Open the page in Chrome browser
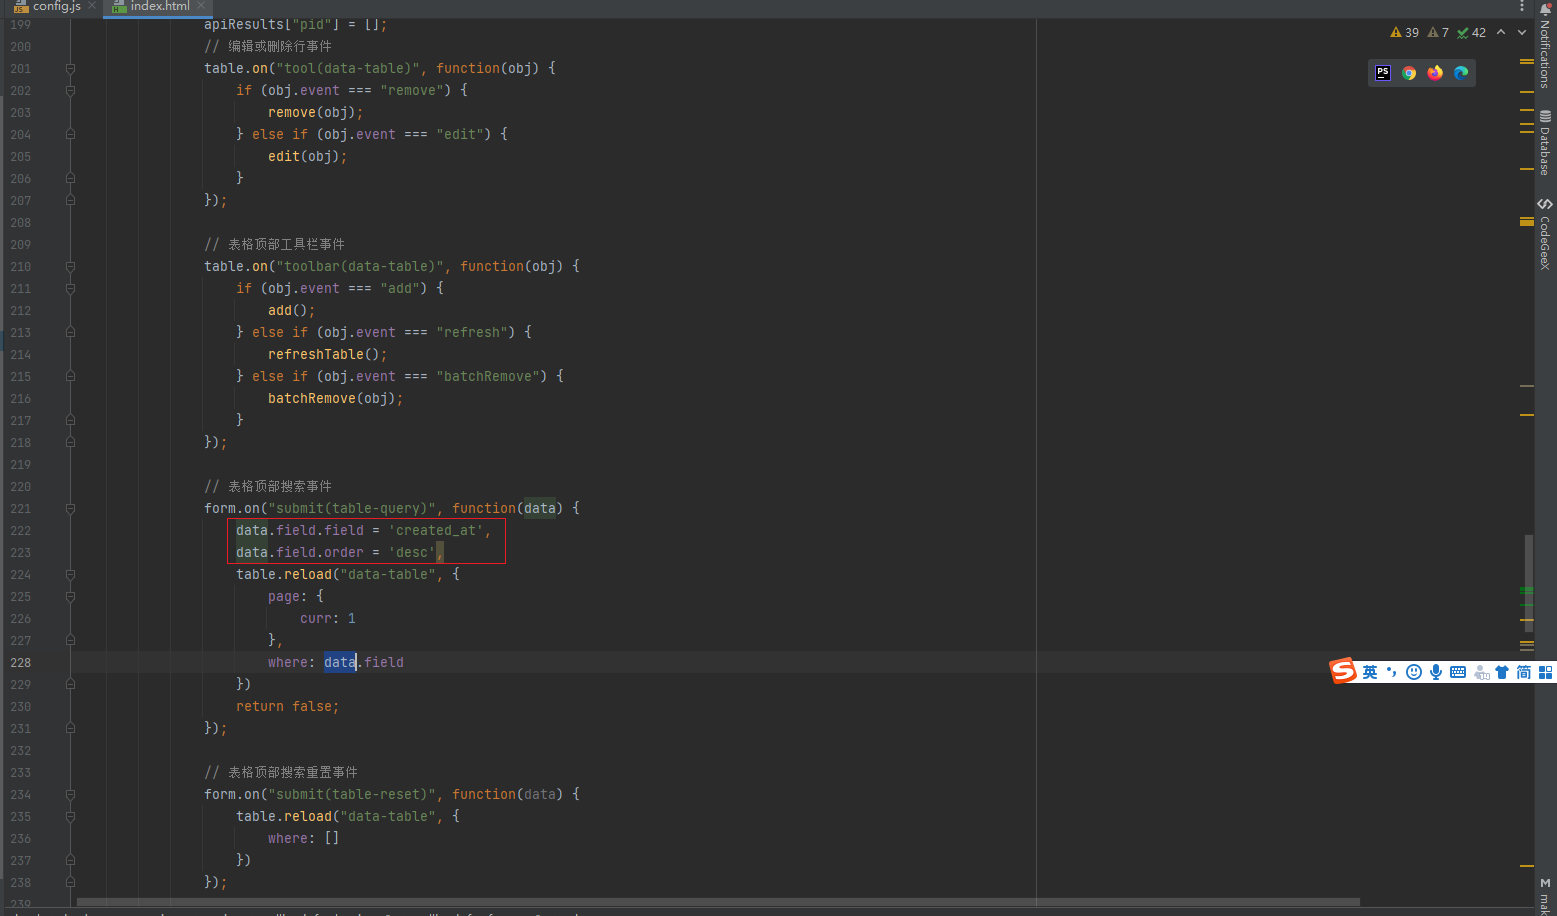The image size is (1557, 916). click(x=1409, y=73)
